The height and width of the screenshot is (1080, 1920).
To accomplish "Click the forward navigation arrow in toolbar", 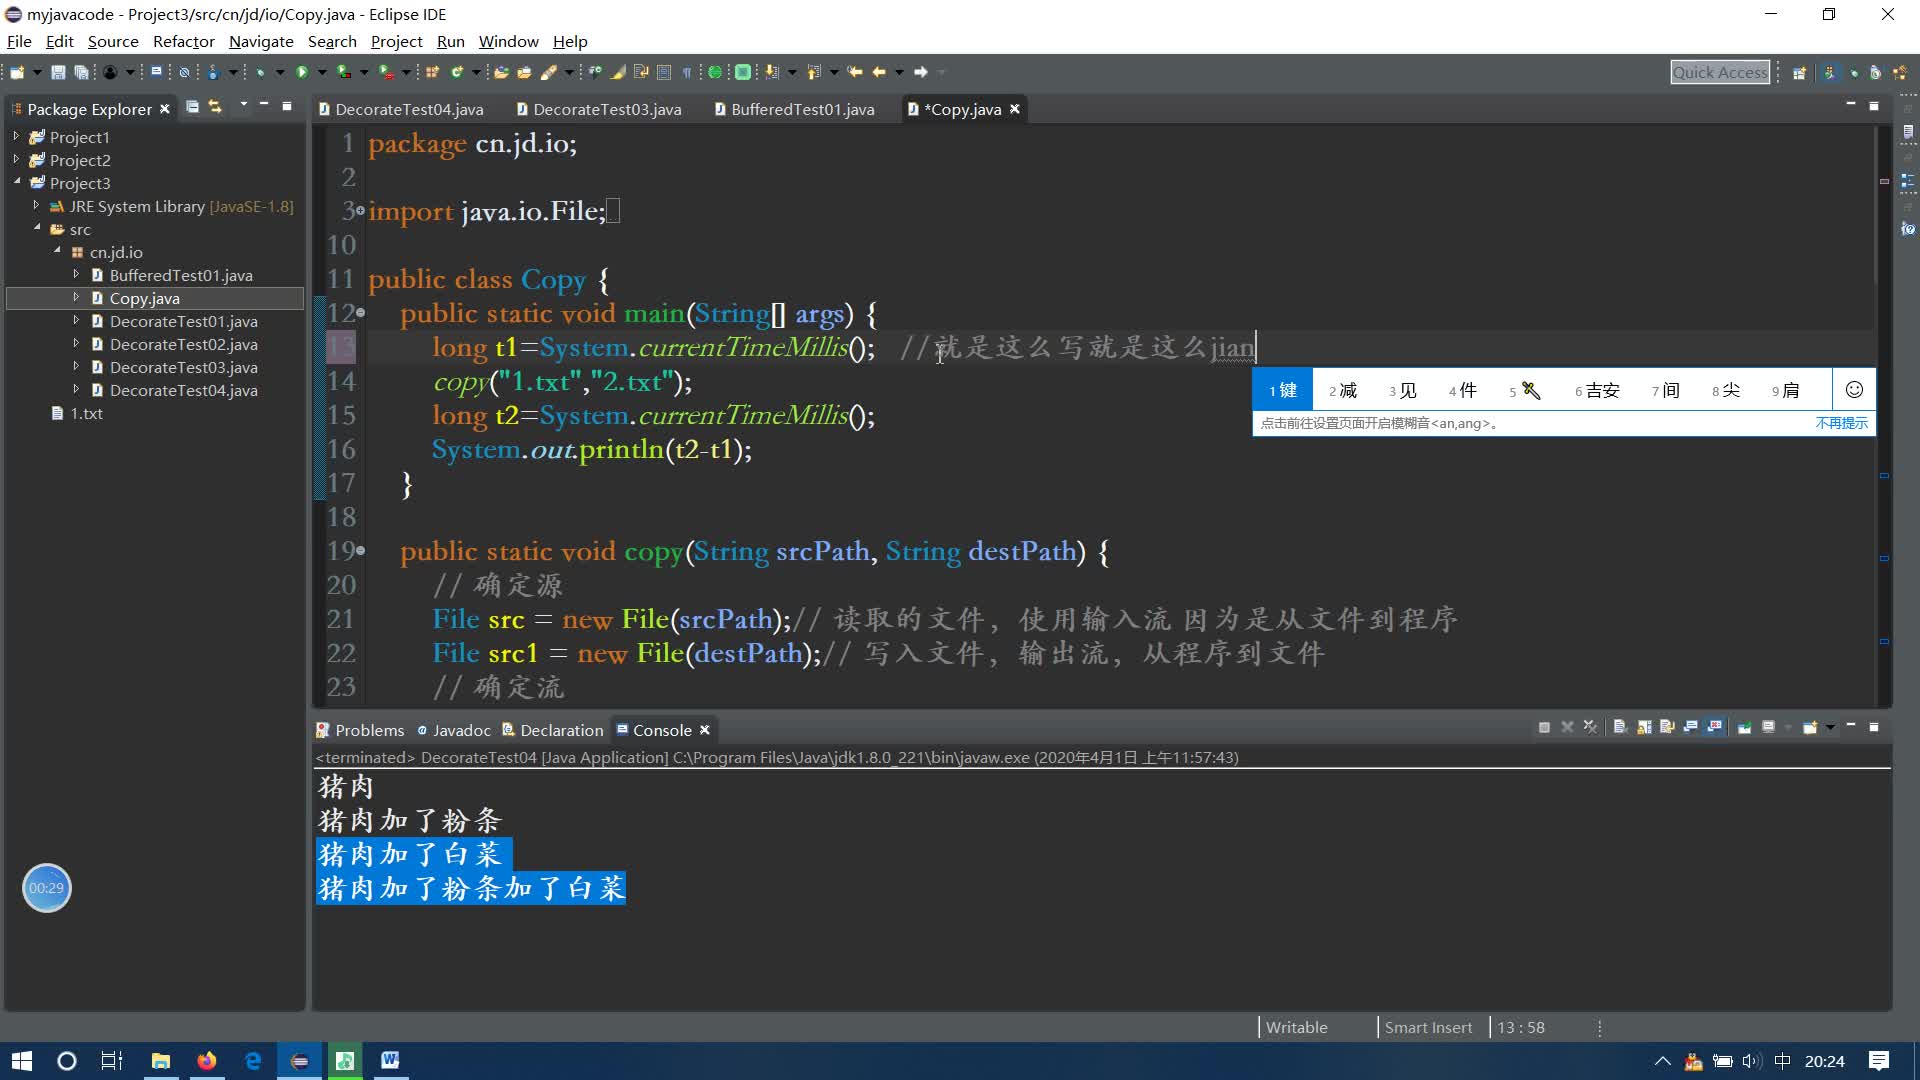I will [921, 72].
